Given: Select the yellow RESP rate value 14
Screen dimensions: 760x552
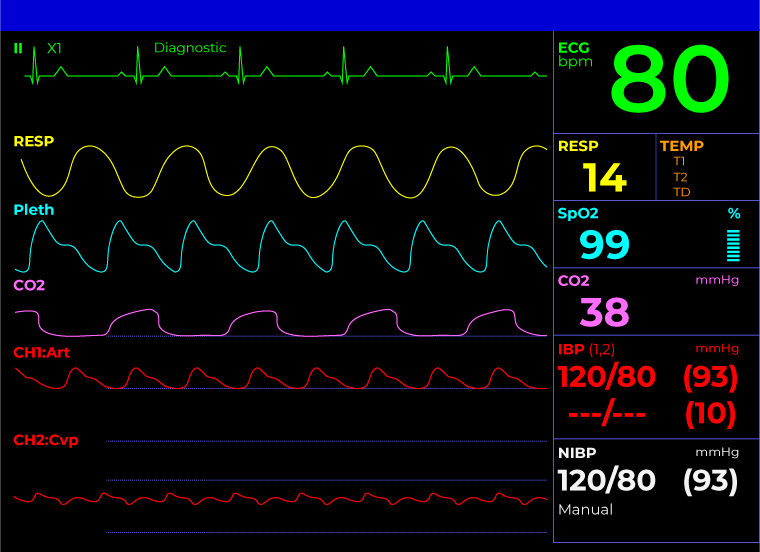Looking at the screenshot, I should tap(604, 178).
